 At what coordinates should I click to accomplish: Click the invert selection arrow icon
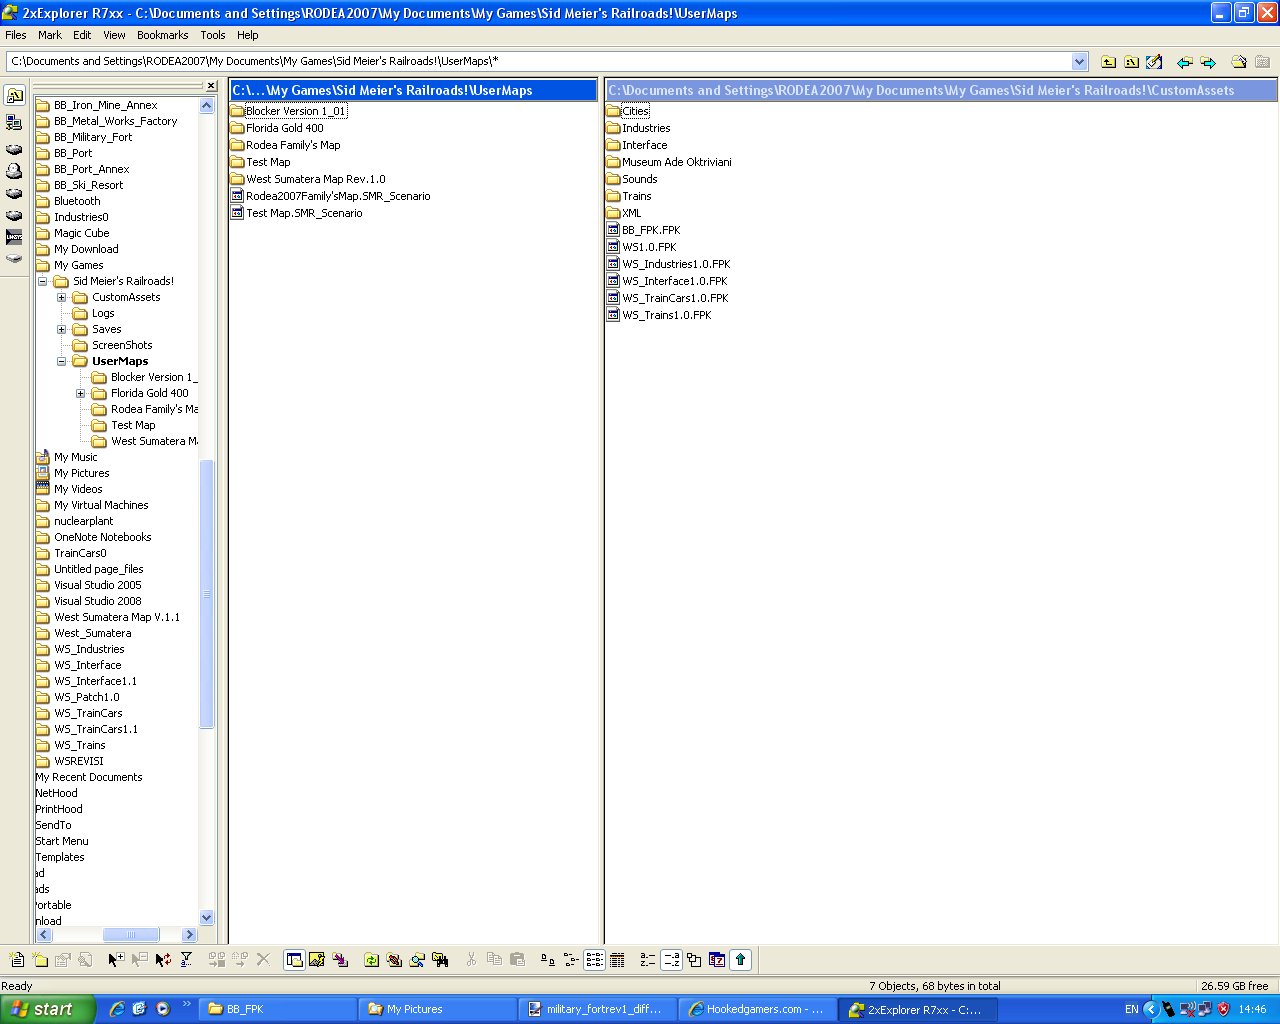pos(163,960)
